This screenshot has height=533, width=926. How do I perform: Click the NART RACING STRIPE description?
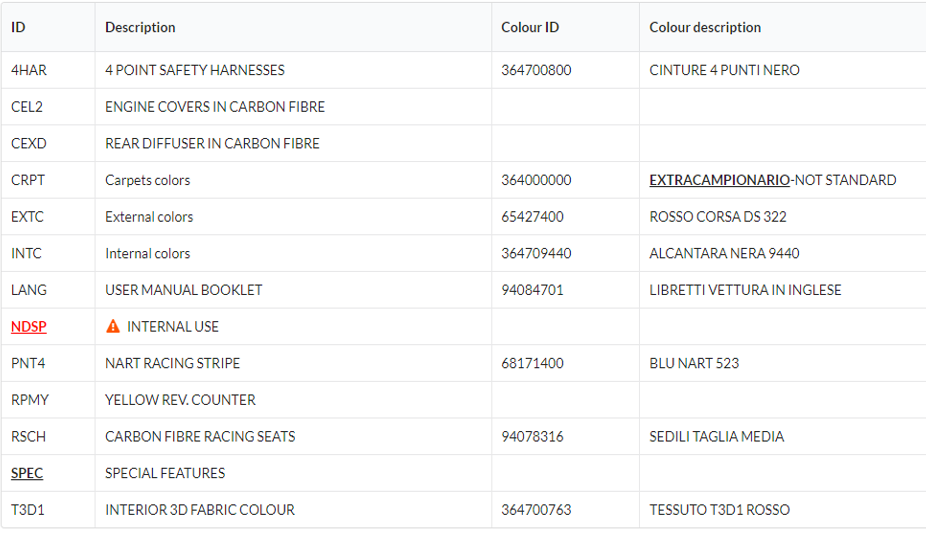click(172, 363)
